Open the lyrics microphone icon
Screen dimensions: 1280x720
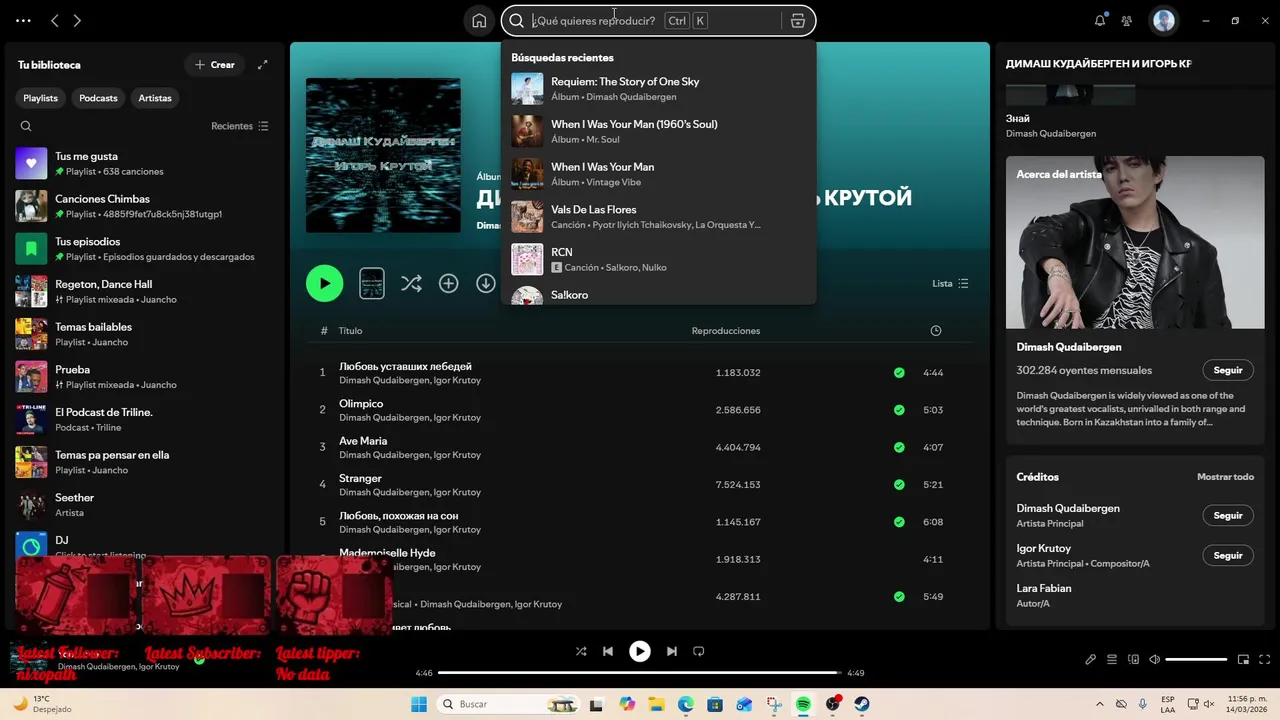click(1091, 659)
